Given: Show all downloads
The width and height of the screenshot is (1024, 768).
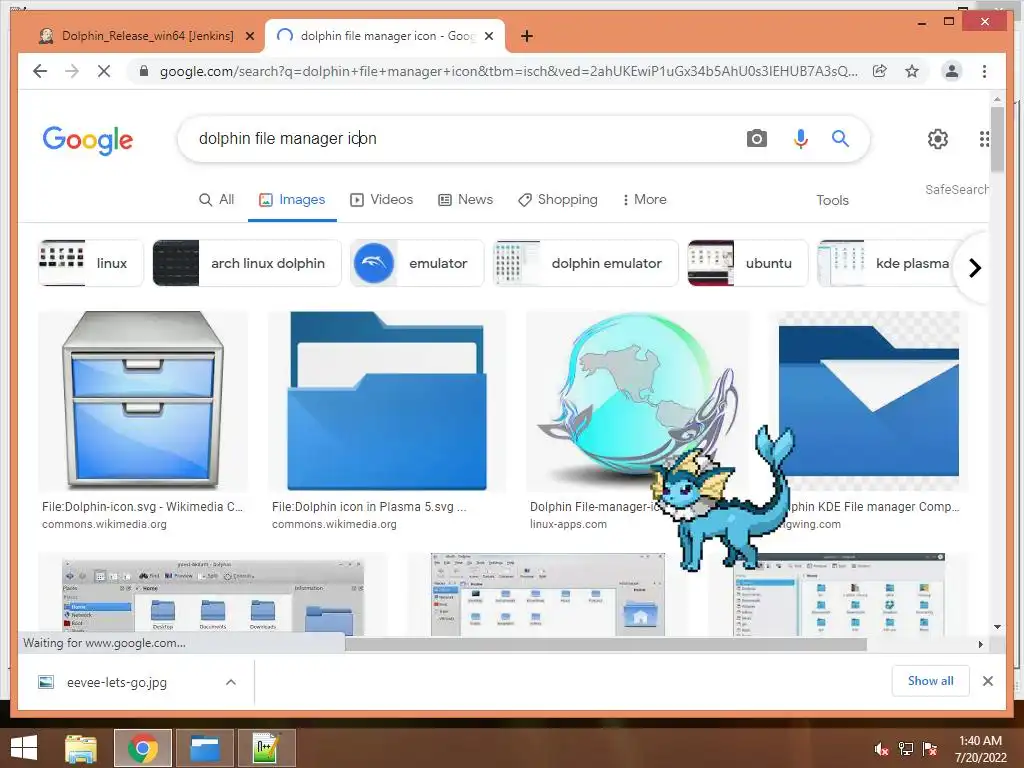Looking at the screenshot, I should click(x=931, y=681).
